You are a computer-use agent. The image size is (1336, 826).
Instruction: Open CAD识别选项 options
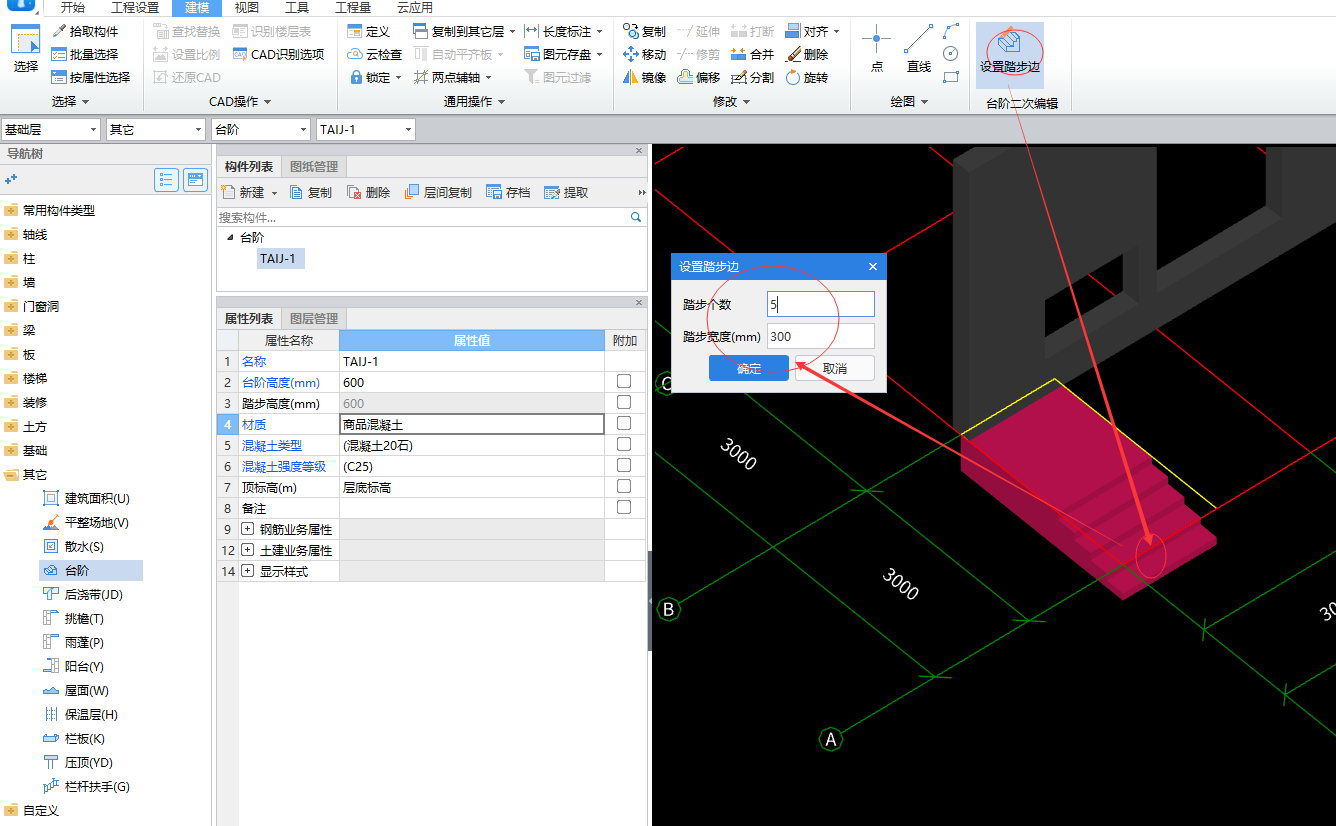[279, 55]
